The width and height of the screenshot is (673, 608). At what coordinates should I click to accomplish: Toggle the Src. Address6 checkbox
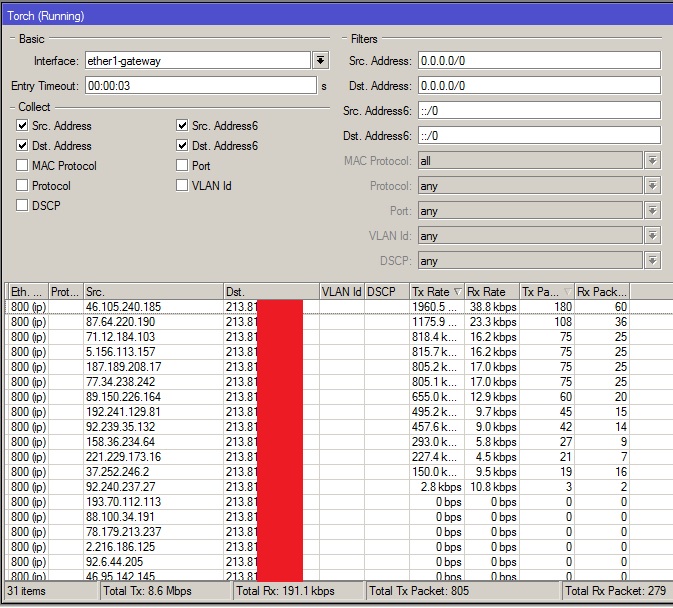182,126
